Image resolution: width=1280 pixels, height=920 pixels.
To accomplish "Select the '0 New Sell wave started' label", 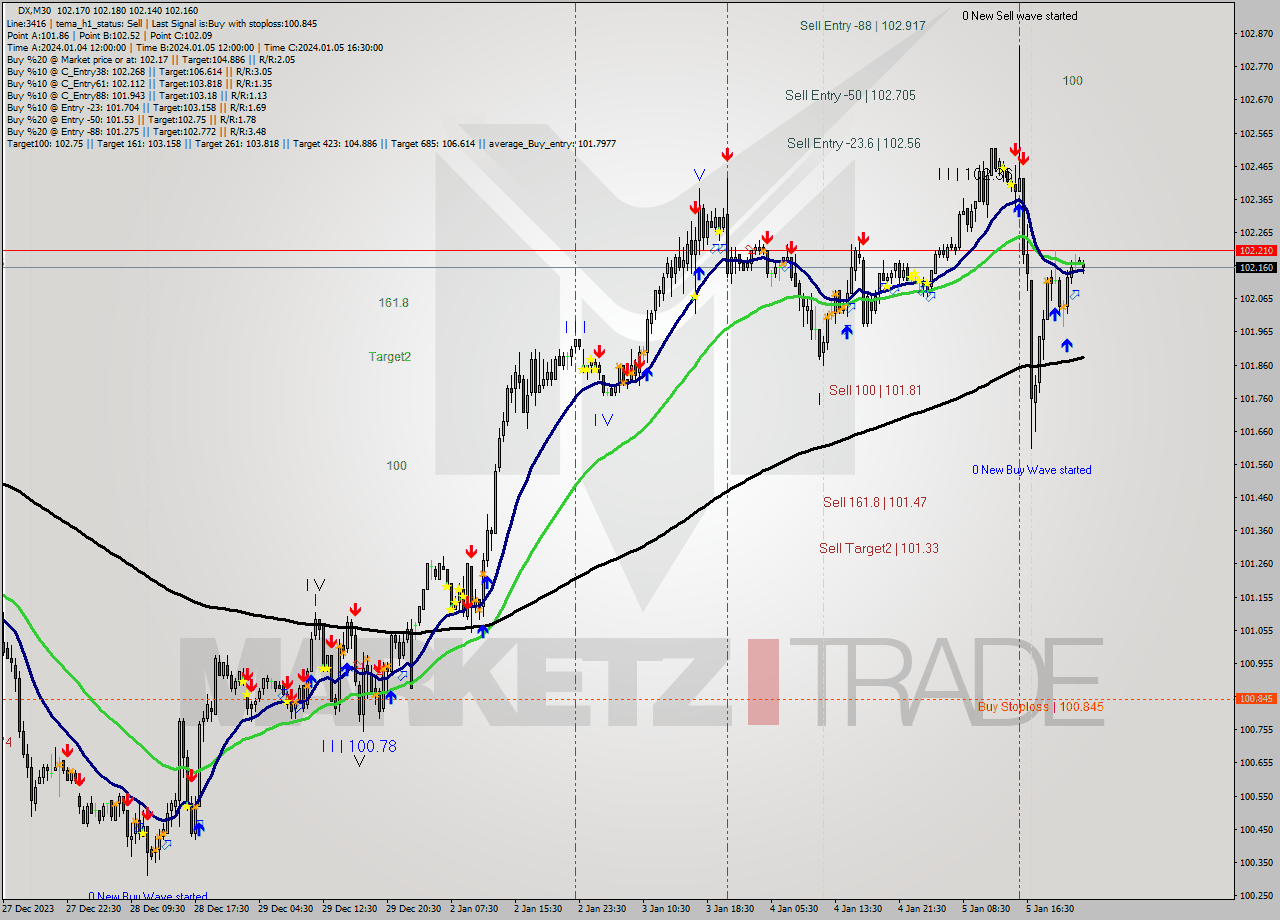I will pos(1020,16).
